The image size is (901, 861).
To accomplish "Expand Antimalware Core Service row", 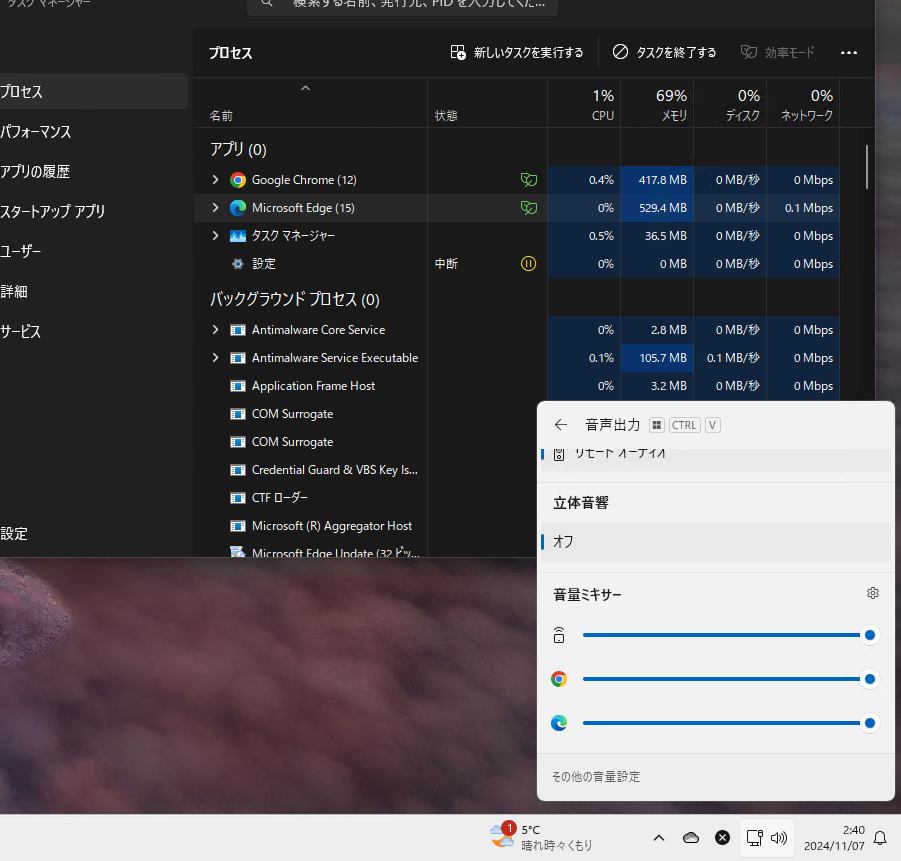I will coord(215,330).
